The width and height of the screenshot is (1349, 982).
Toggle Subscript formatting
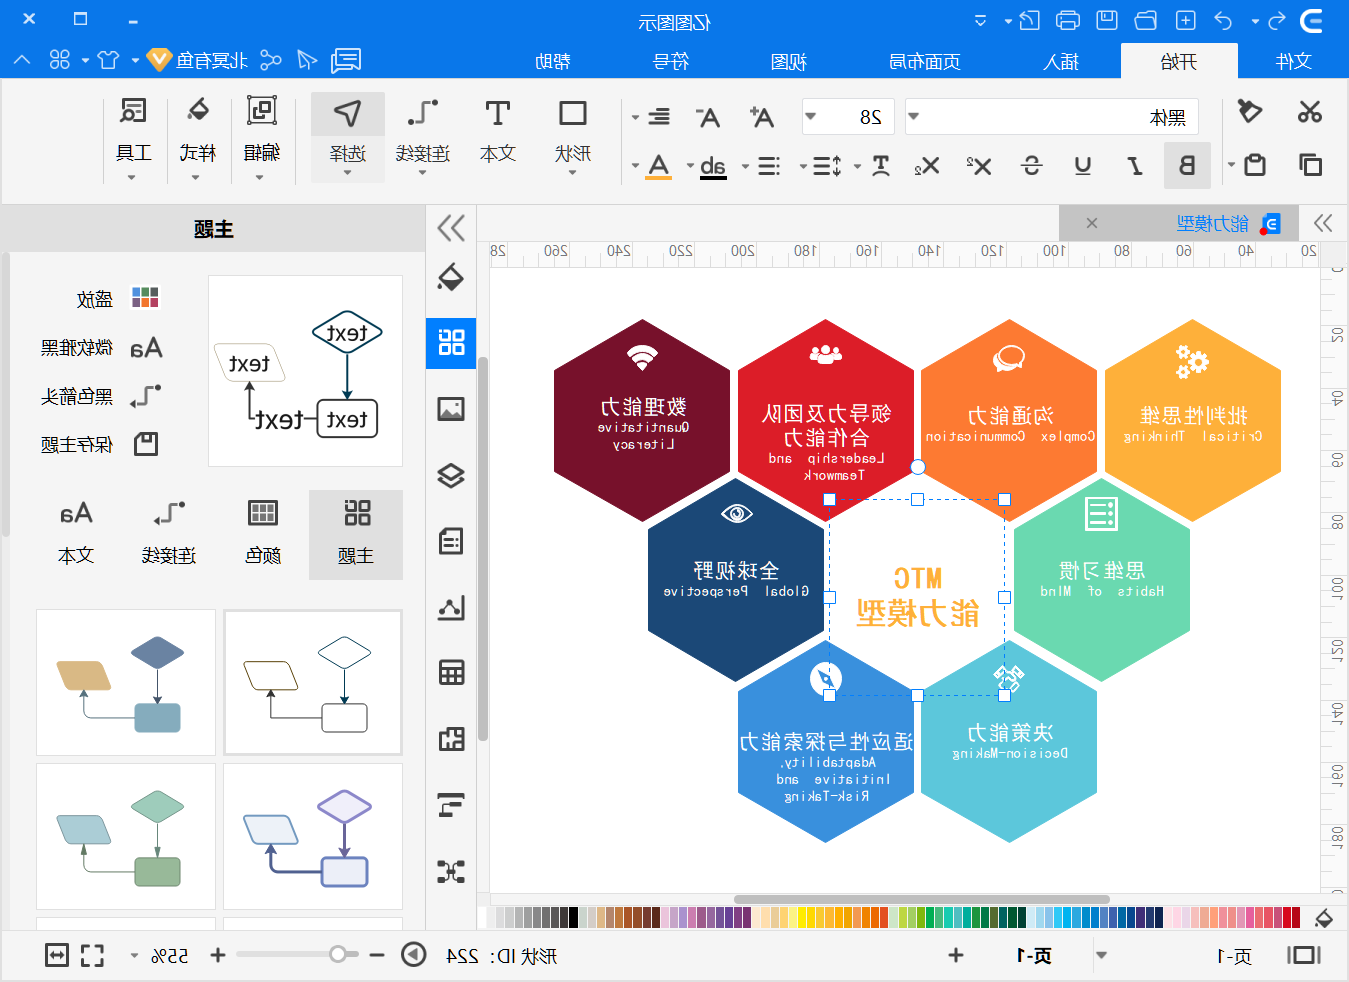coord(927,165)
